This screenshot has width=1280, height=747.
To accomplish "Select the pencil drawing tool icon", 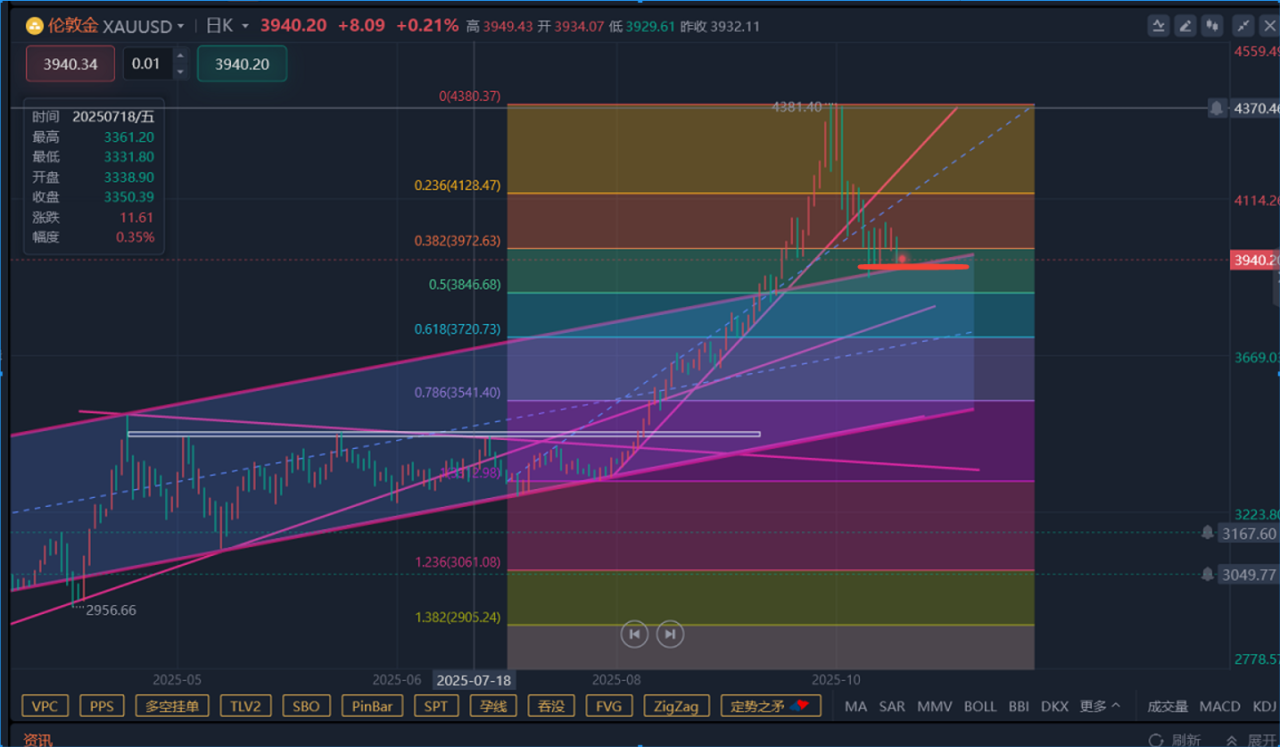I will [1186, 26].
